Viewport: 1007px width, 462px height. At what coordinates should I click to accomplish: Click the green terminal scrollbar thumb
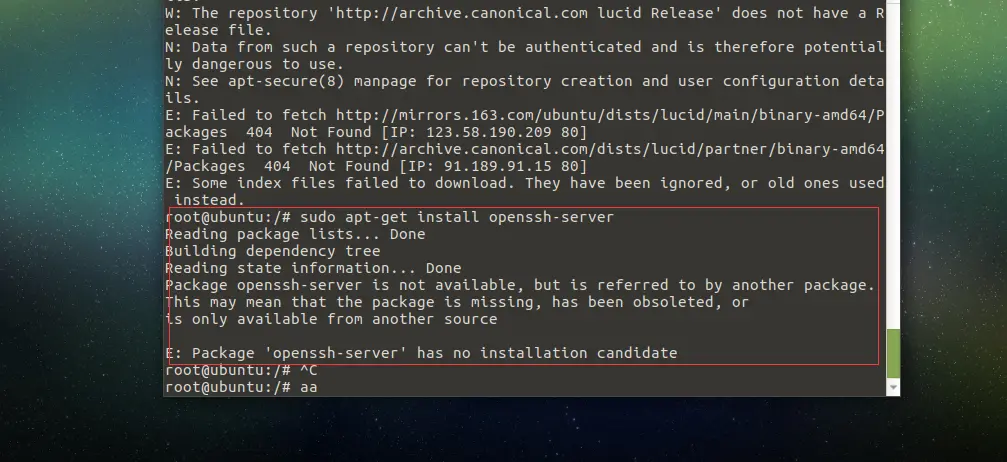pos(893,350)
